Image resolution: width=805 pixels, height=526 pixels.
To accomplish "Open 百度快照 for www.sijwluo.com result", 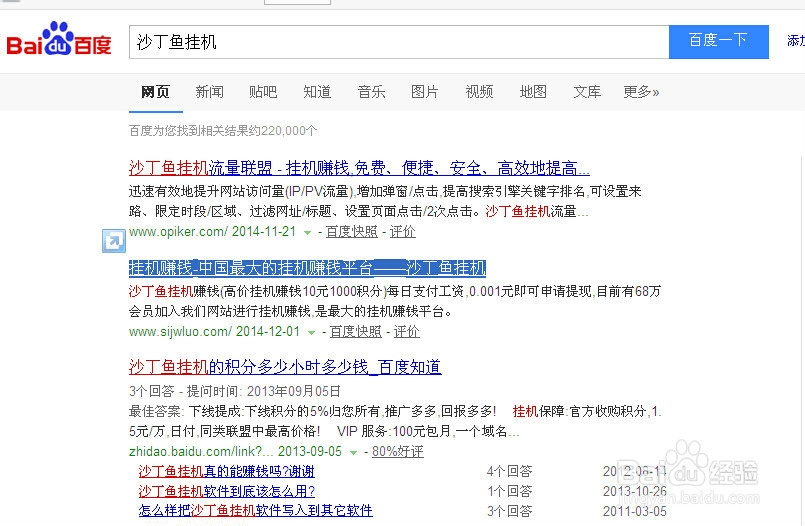I will tap(356, 332).
